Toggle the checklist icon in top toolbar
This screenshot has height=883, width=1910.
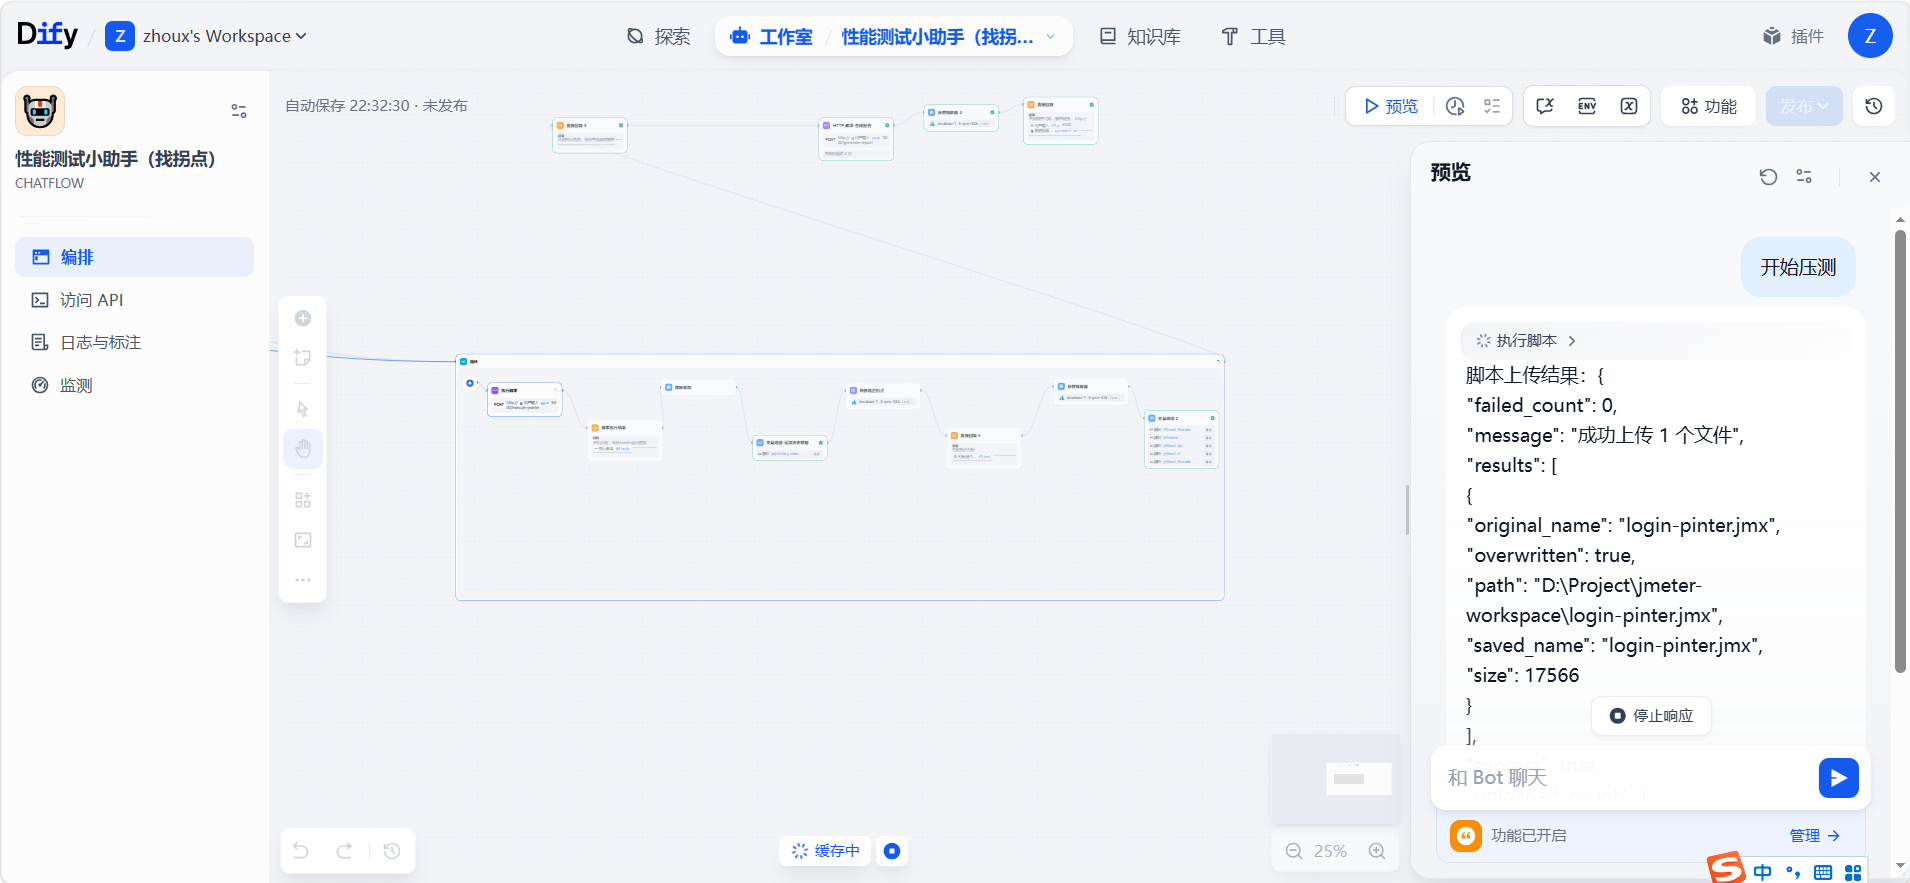(1492, 106)
